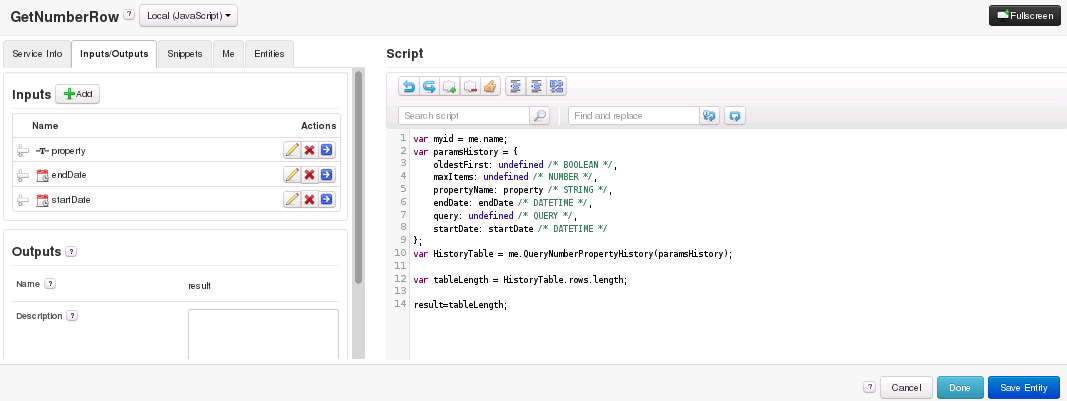The height and width of the screenshot is (401, 1067).
Task: Open help icon beside Description label
Action: click(x=72, y=316)
